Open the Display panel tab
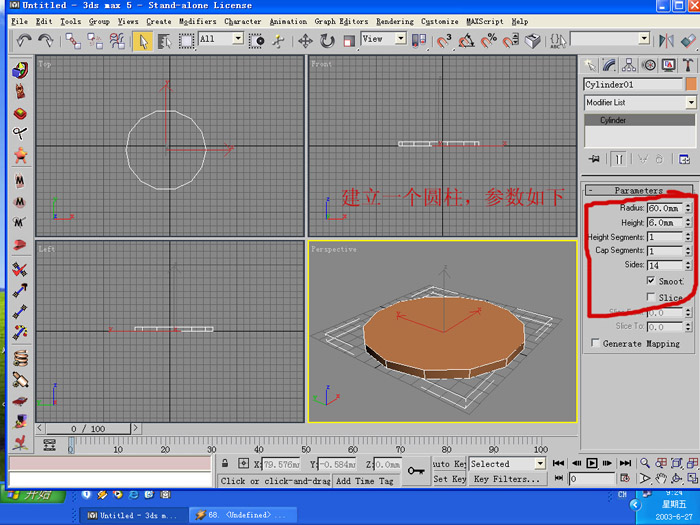Viewport: 700px width, 525px height. click(668, 65)
